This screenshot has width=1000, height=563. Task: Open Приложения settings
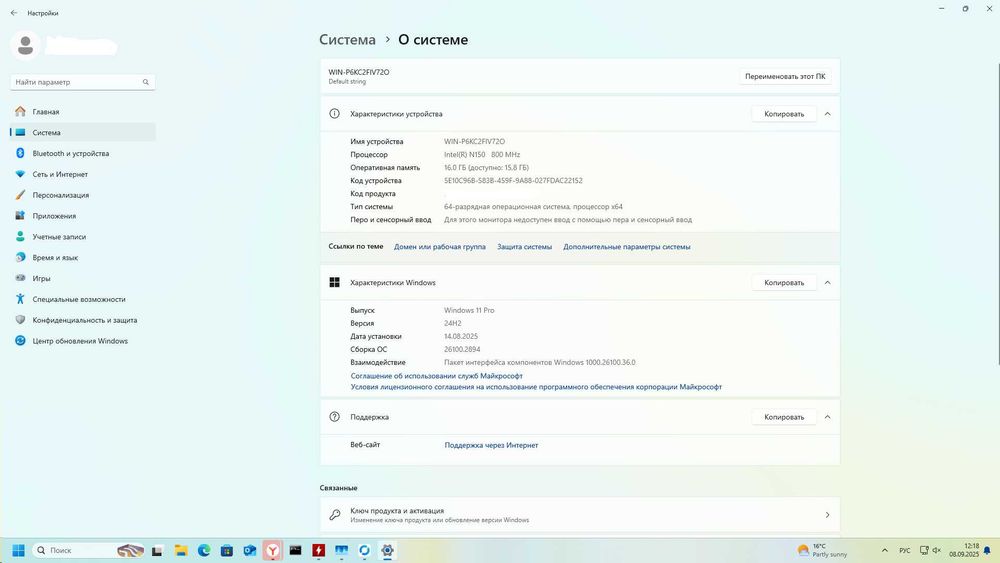click(83, 216)
